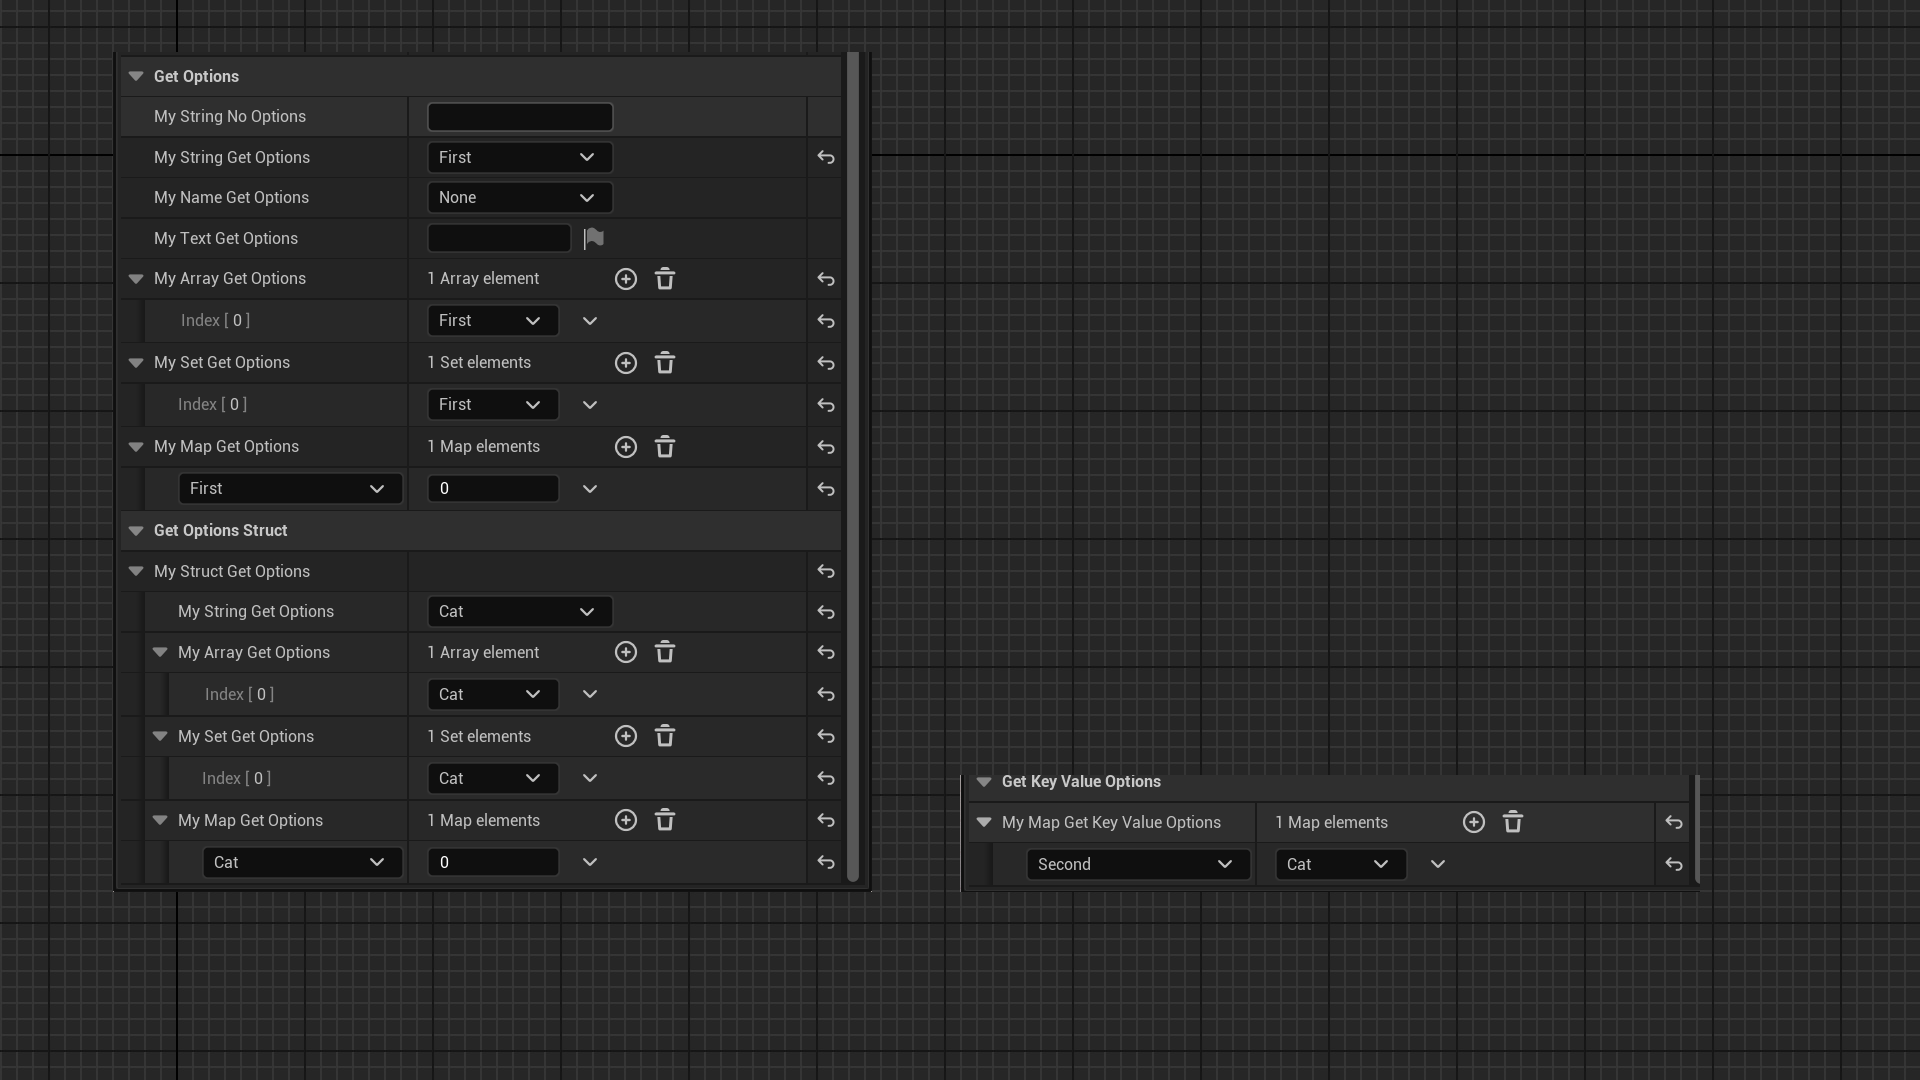This screenshot has height=1080, width=1920.
Task: Click the My String No Options text field
Action: 519,117
